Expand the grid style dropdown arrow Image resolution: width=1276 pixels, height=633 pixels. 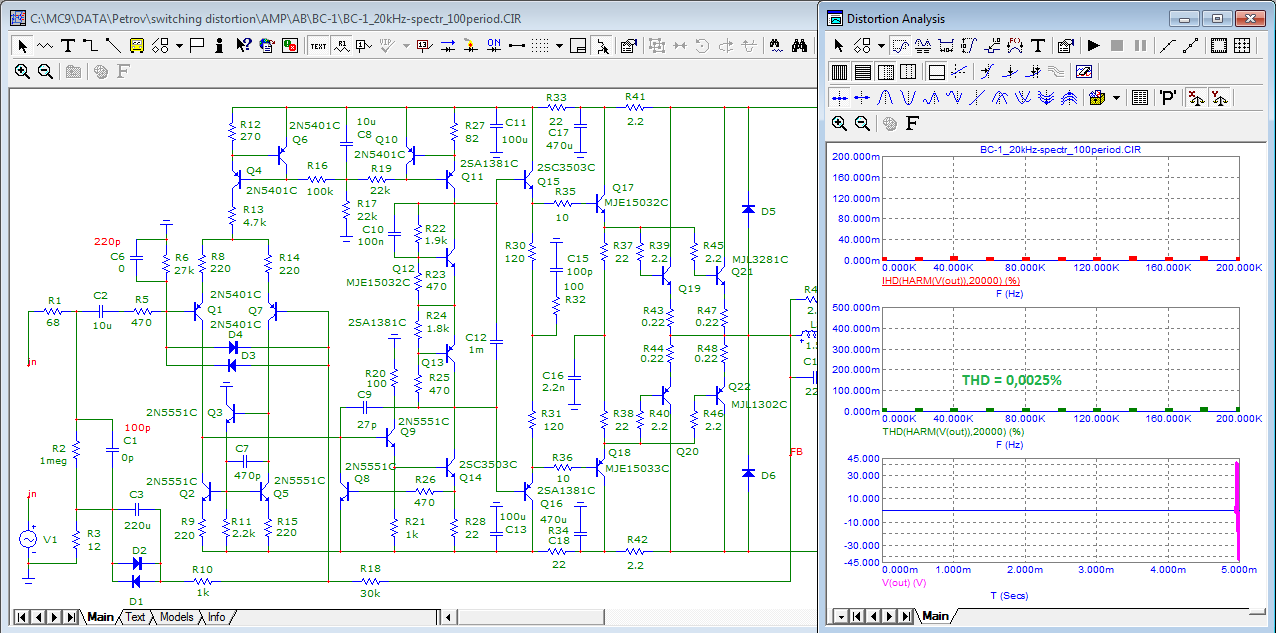tap(559, 45)
